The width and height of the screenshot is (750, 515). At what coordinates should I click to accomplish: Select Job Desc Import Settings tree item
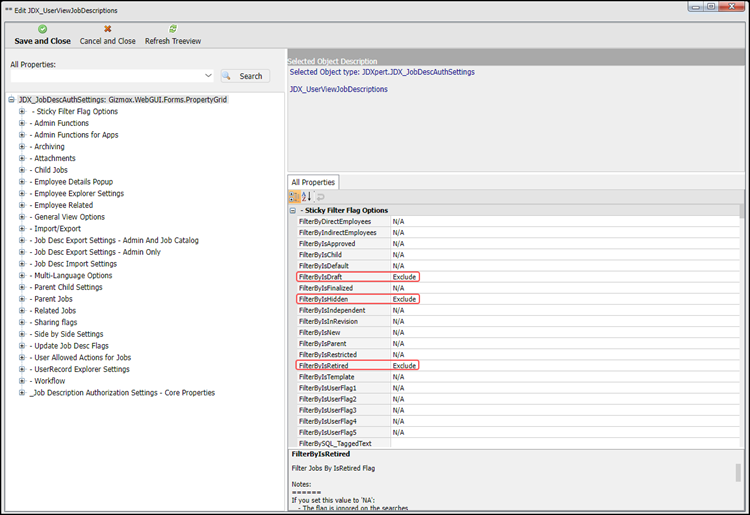[76, 263]
